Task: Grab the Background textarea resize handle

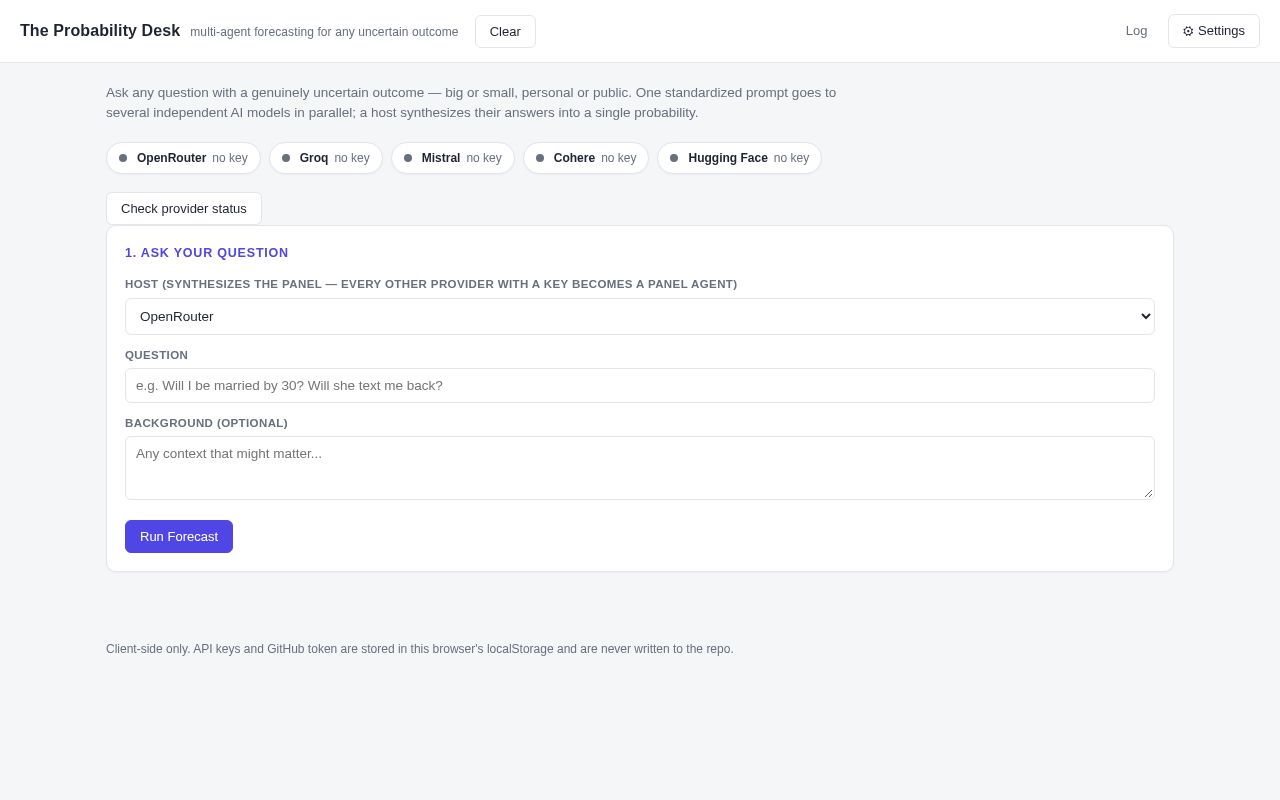Action: click(1148, 493)
